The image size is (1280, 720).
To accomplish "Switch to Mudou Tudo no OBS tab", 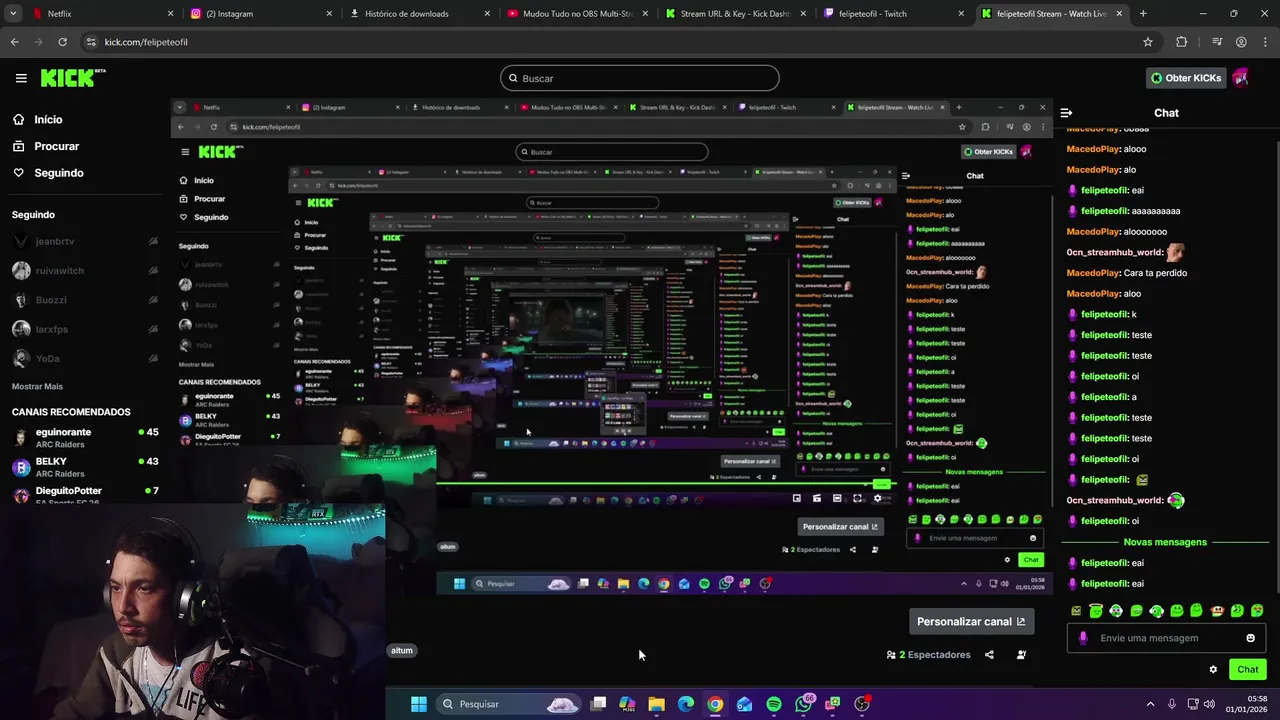I will [577, 14].
